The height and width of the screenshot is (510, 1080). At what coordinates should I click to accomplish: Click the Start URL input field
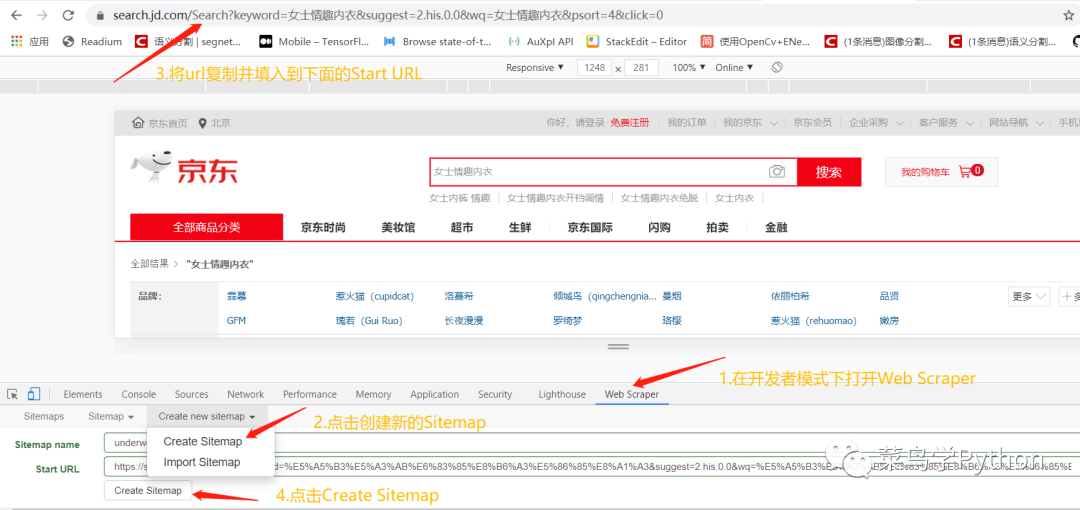point(592,467)
